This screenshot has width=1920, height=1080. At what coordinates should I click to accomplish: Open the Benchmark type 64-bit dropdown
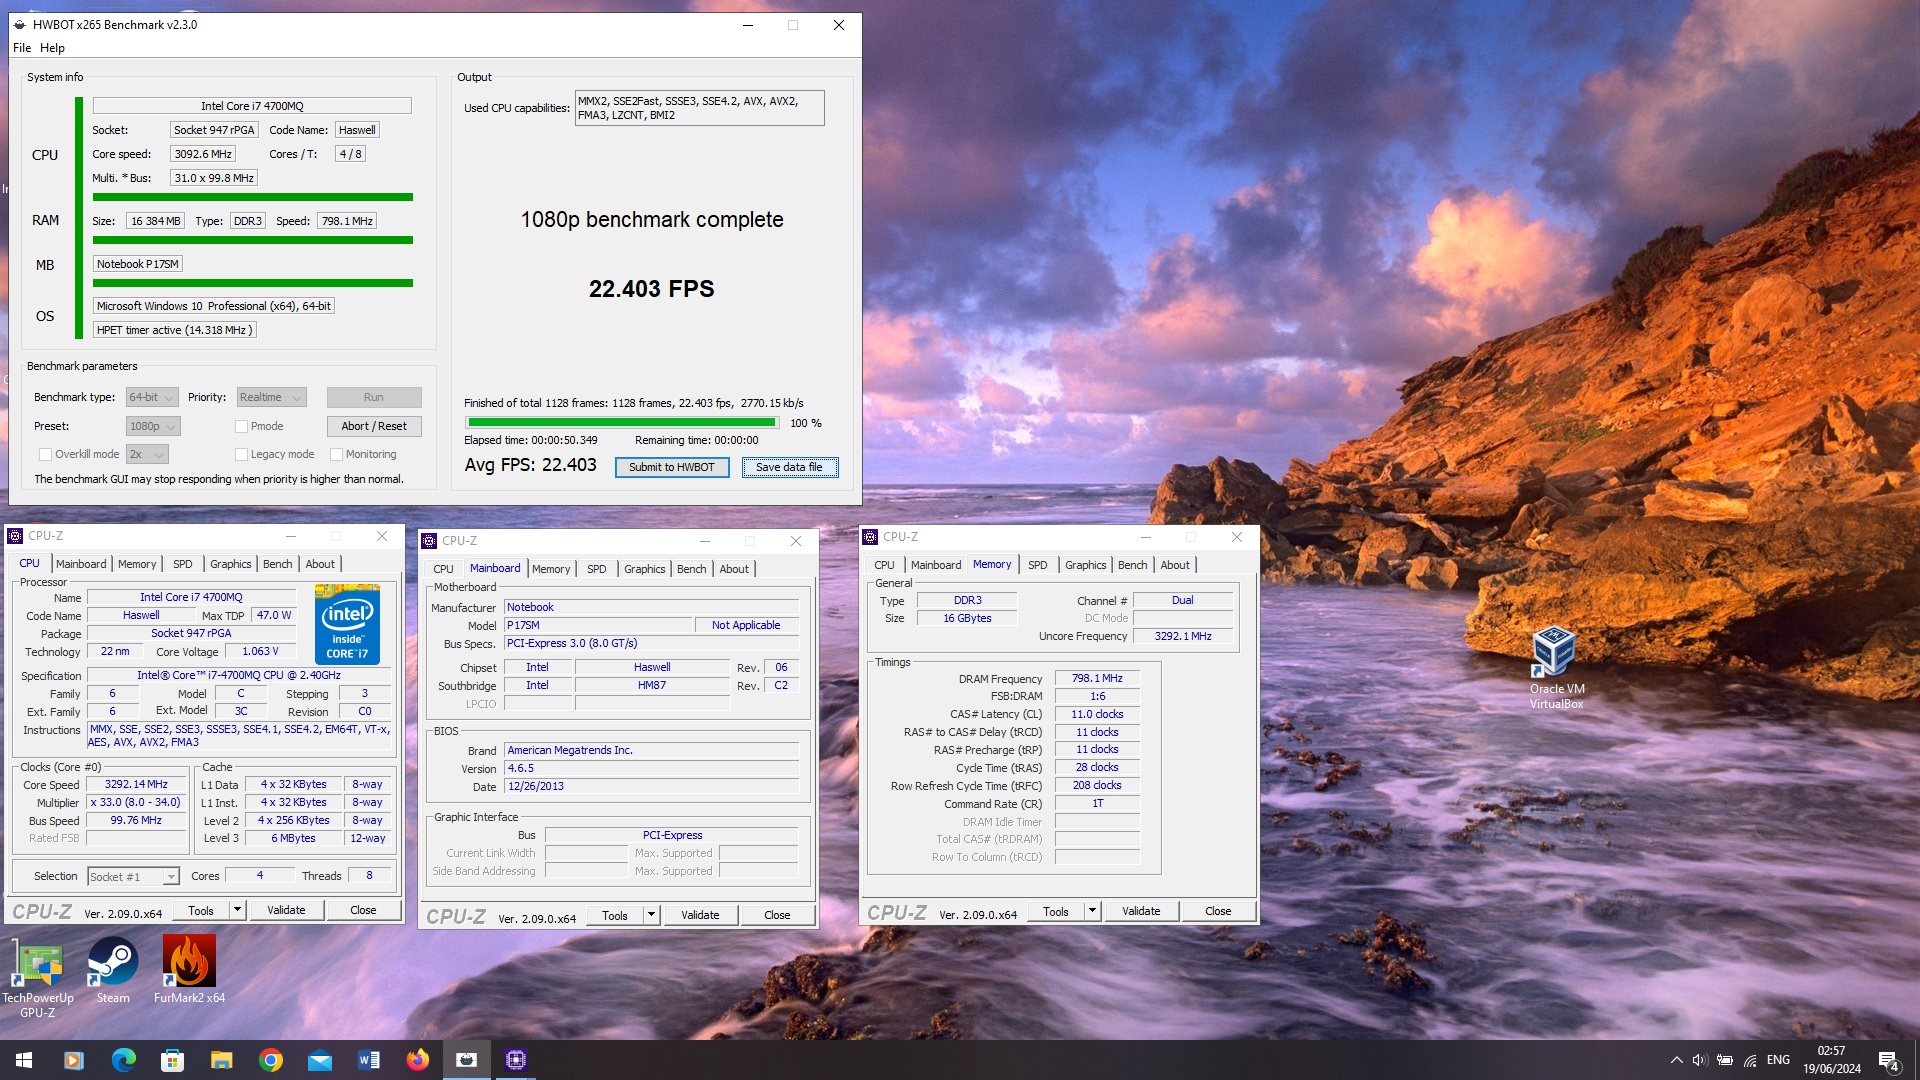[152, 397]
